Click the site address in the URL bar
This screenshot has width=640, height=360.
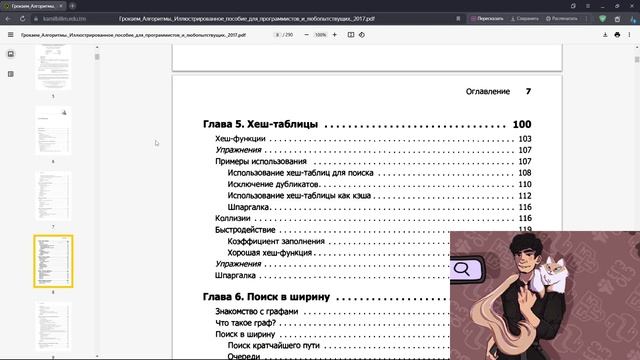coord(64,19)
